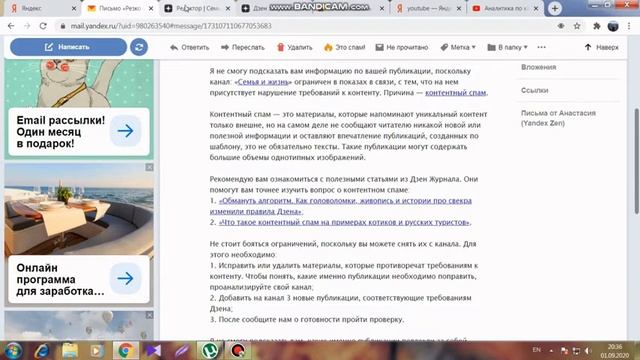Switch to the youtube Яндекс search tab
Viewport: 640px width, 360px height.
[428, 8]
